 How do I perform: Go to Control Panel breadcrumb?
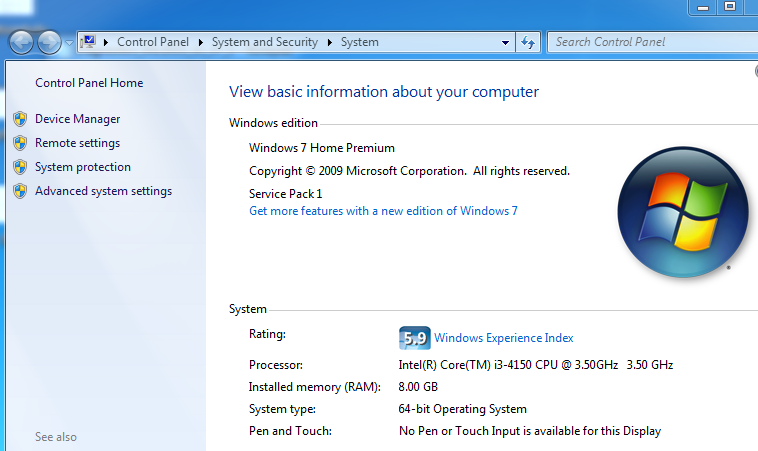153,42
